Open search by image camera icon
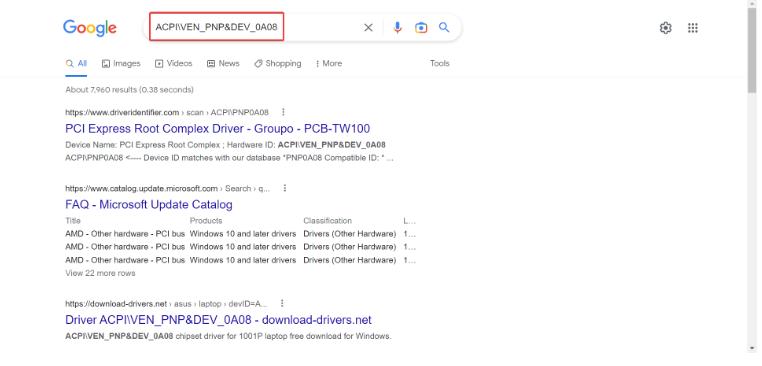762x366 pixels. click(421, 28)
